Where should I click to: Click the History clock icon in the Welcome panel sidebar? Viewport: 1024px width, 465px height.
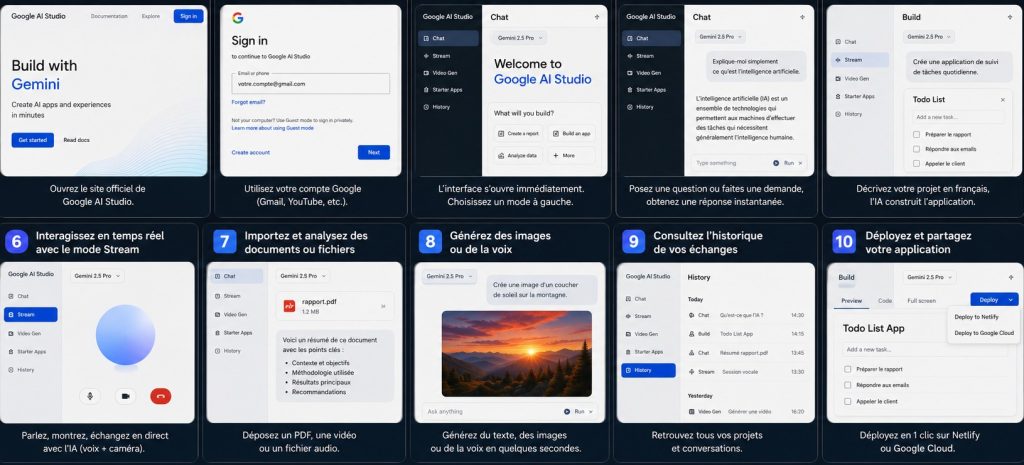426,106
